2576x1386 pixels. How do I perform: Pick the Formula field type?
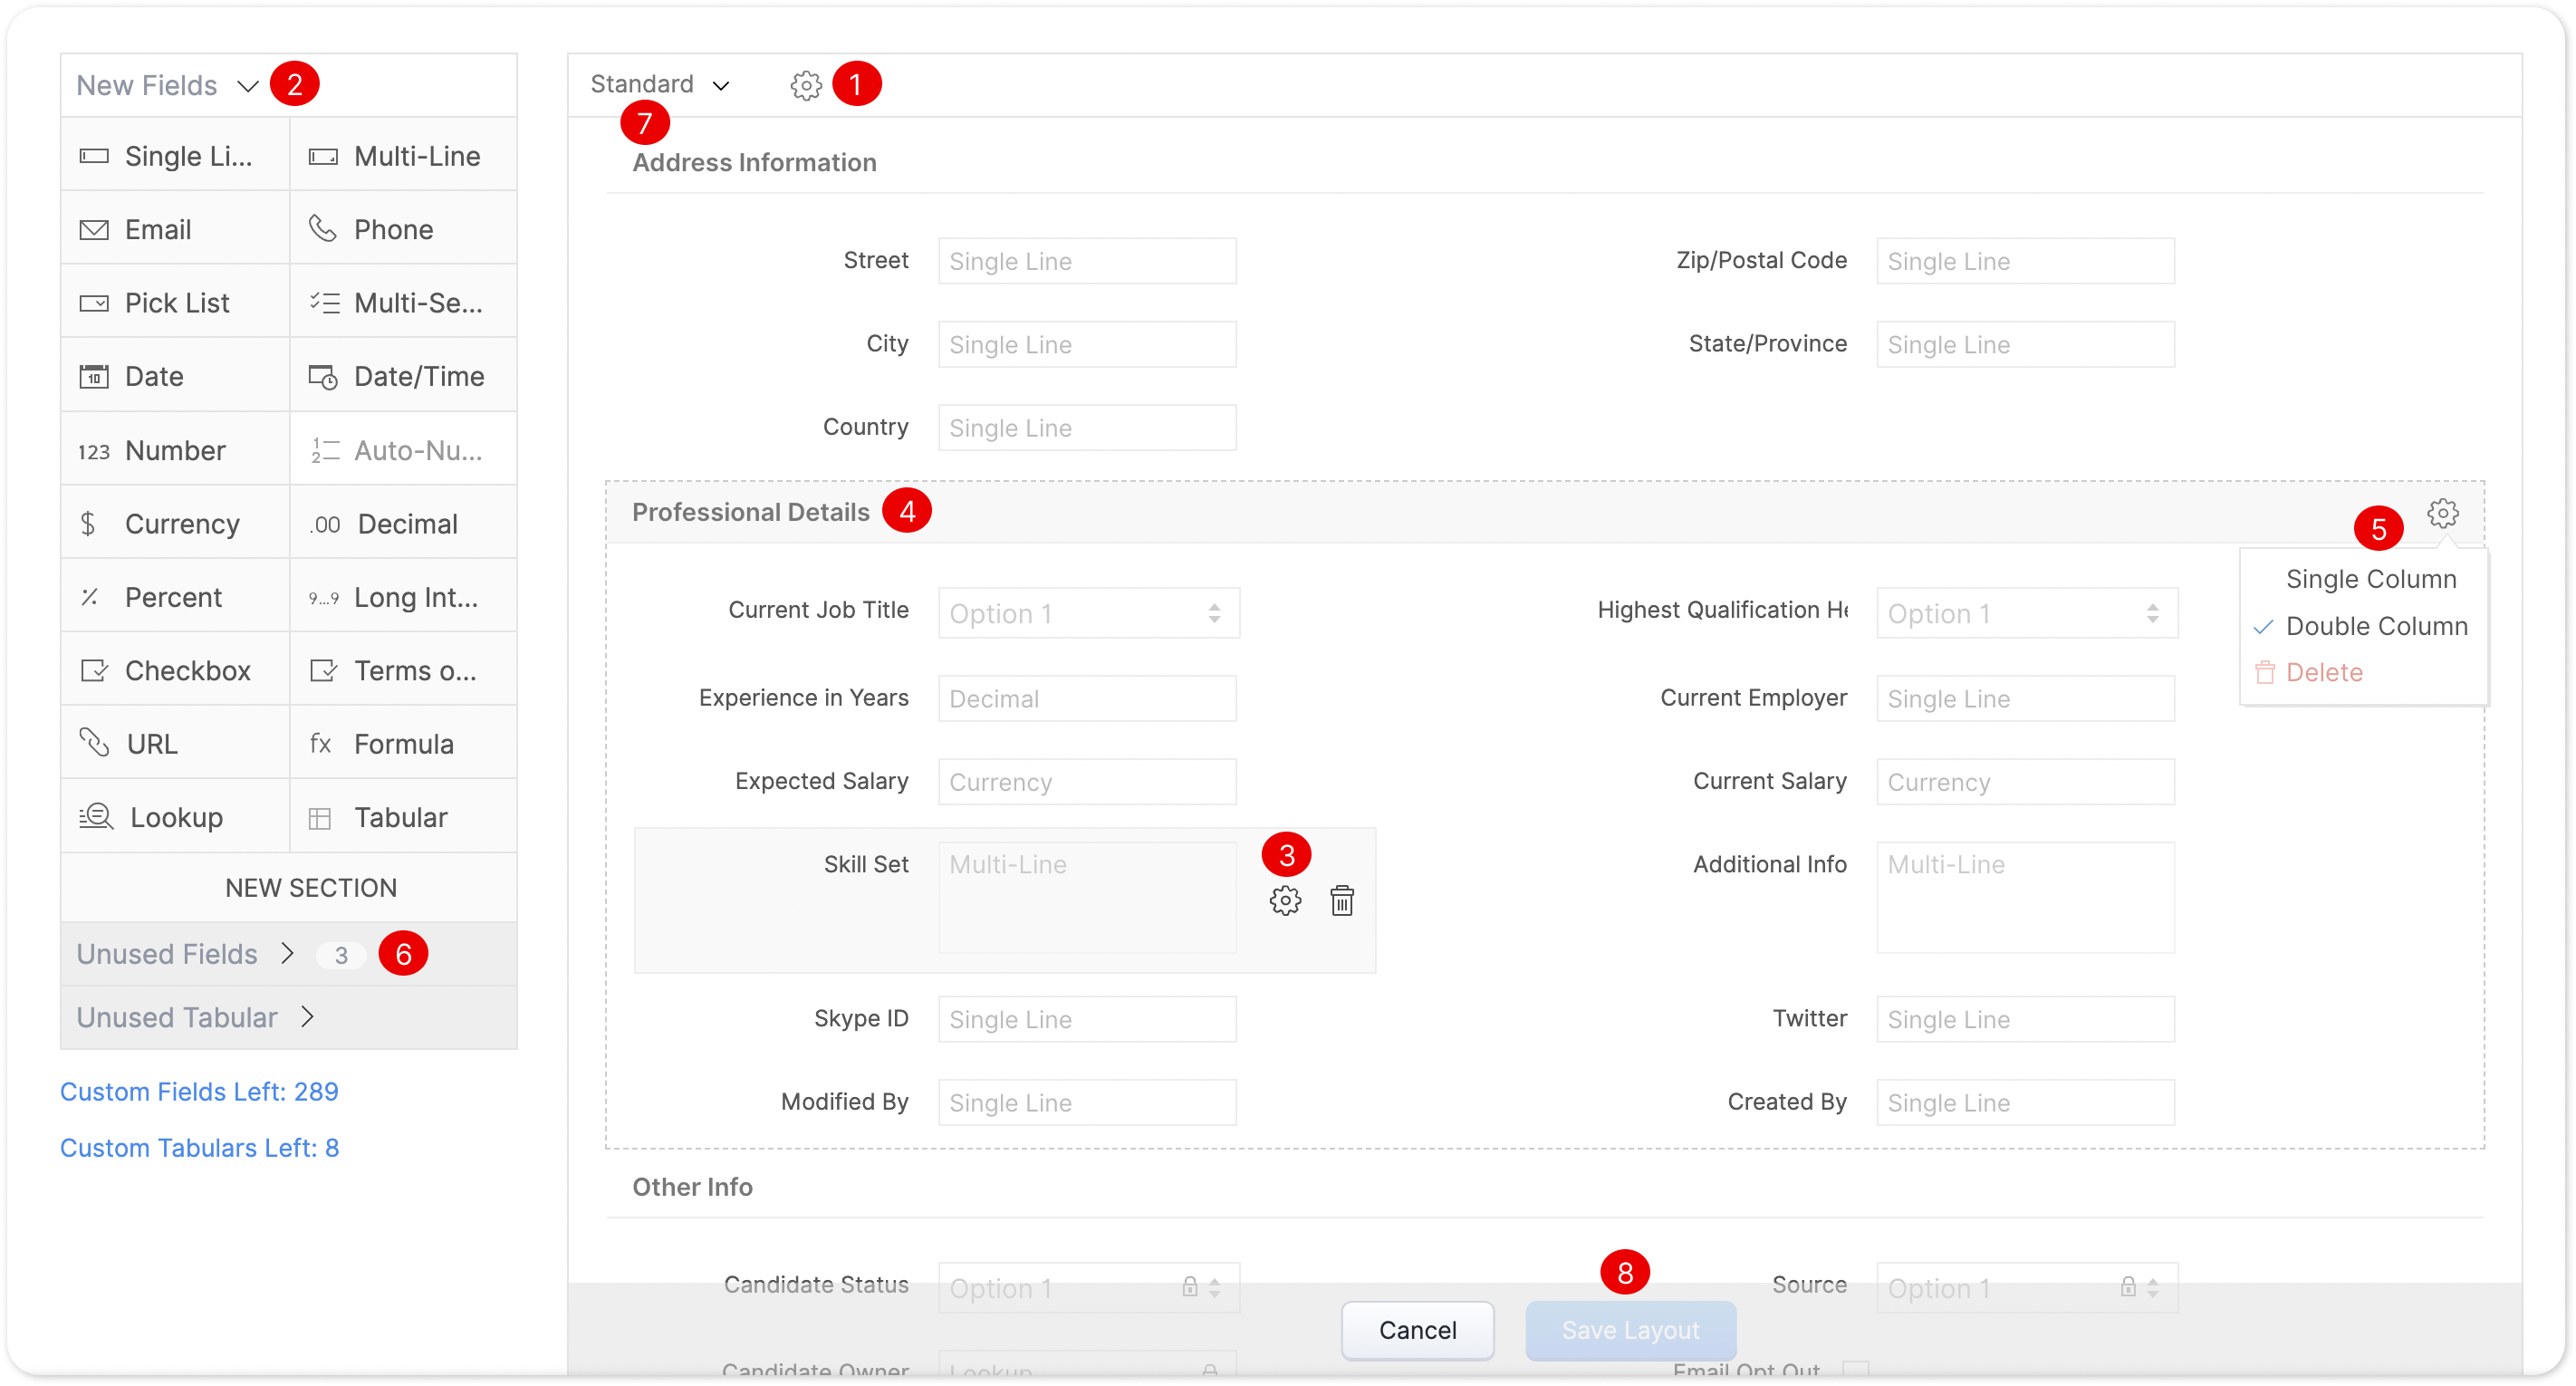[x=403, y=744]
